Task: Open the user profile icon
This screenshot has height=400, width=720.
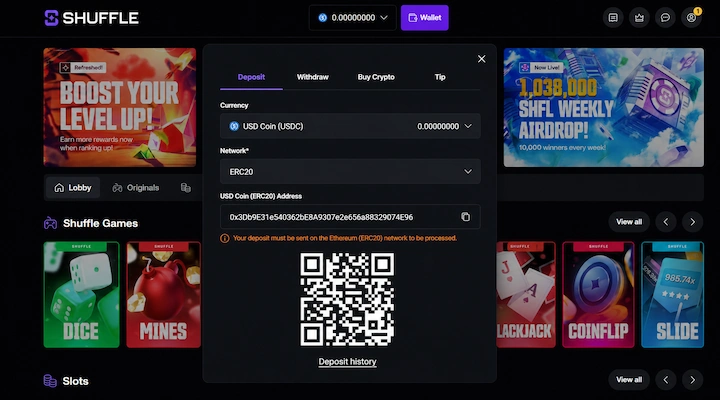Action: point(692,18)
